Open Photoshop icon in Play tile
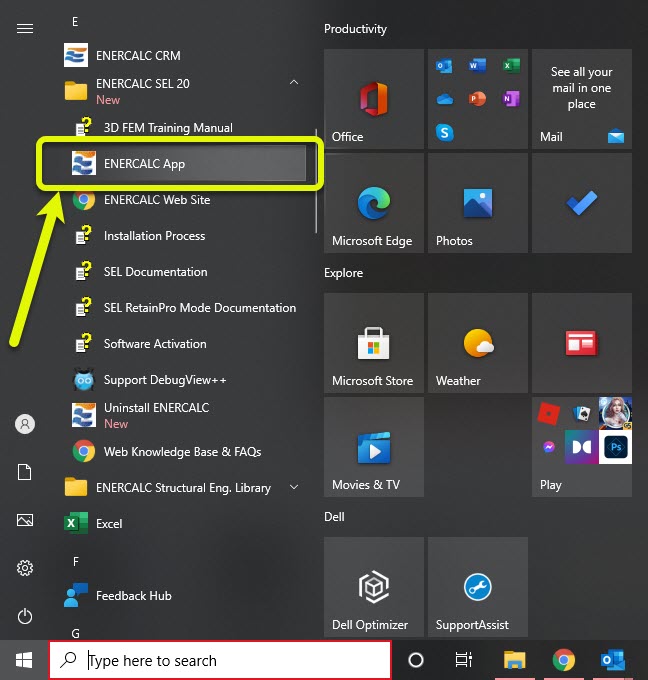648x680 pixels. click(x=615, y=447)
